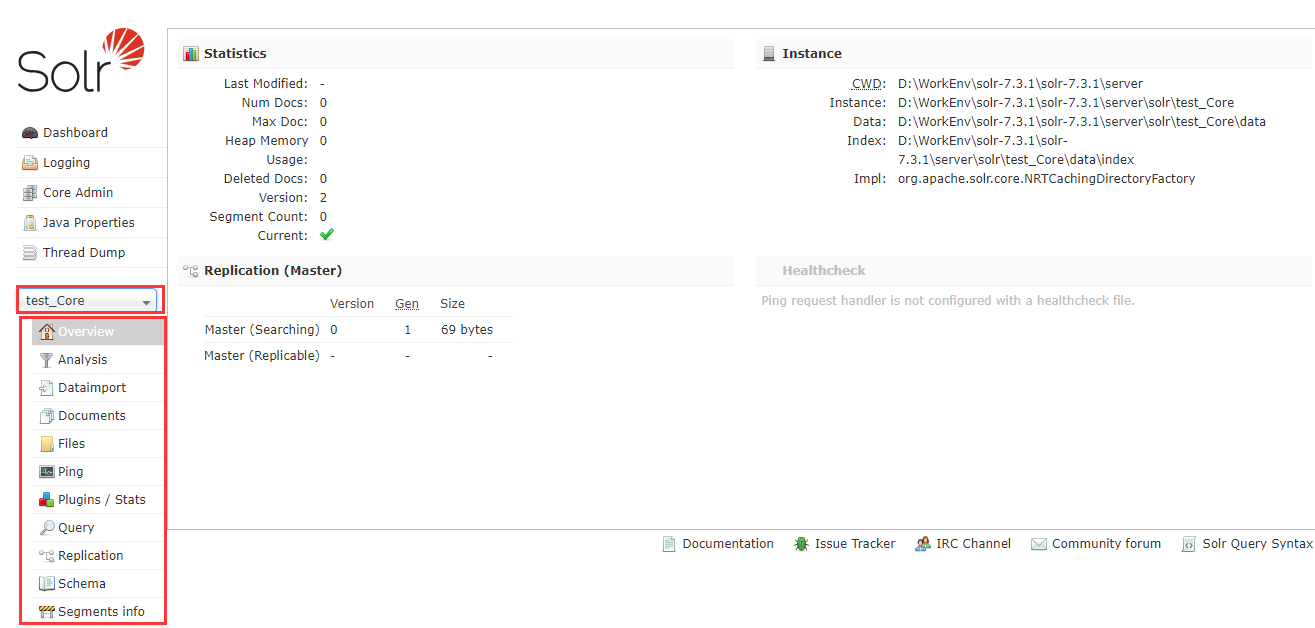Click the Schema book icon
The width and height of the screenshot is (1315, 628).
point(47,584)
